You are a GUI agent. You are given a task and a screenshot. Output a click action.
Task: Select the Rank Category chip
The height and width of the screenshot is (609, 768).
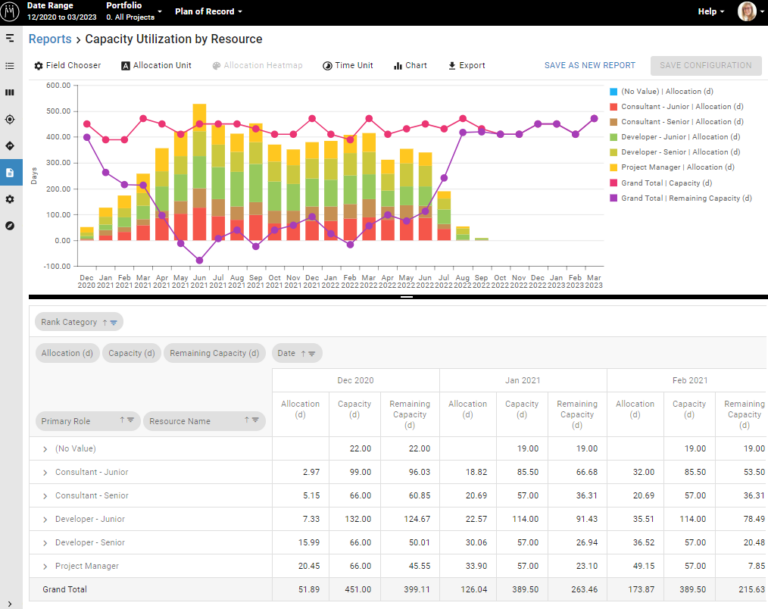[79, 322]
